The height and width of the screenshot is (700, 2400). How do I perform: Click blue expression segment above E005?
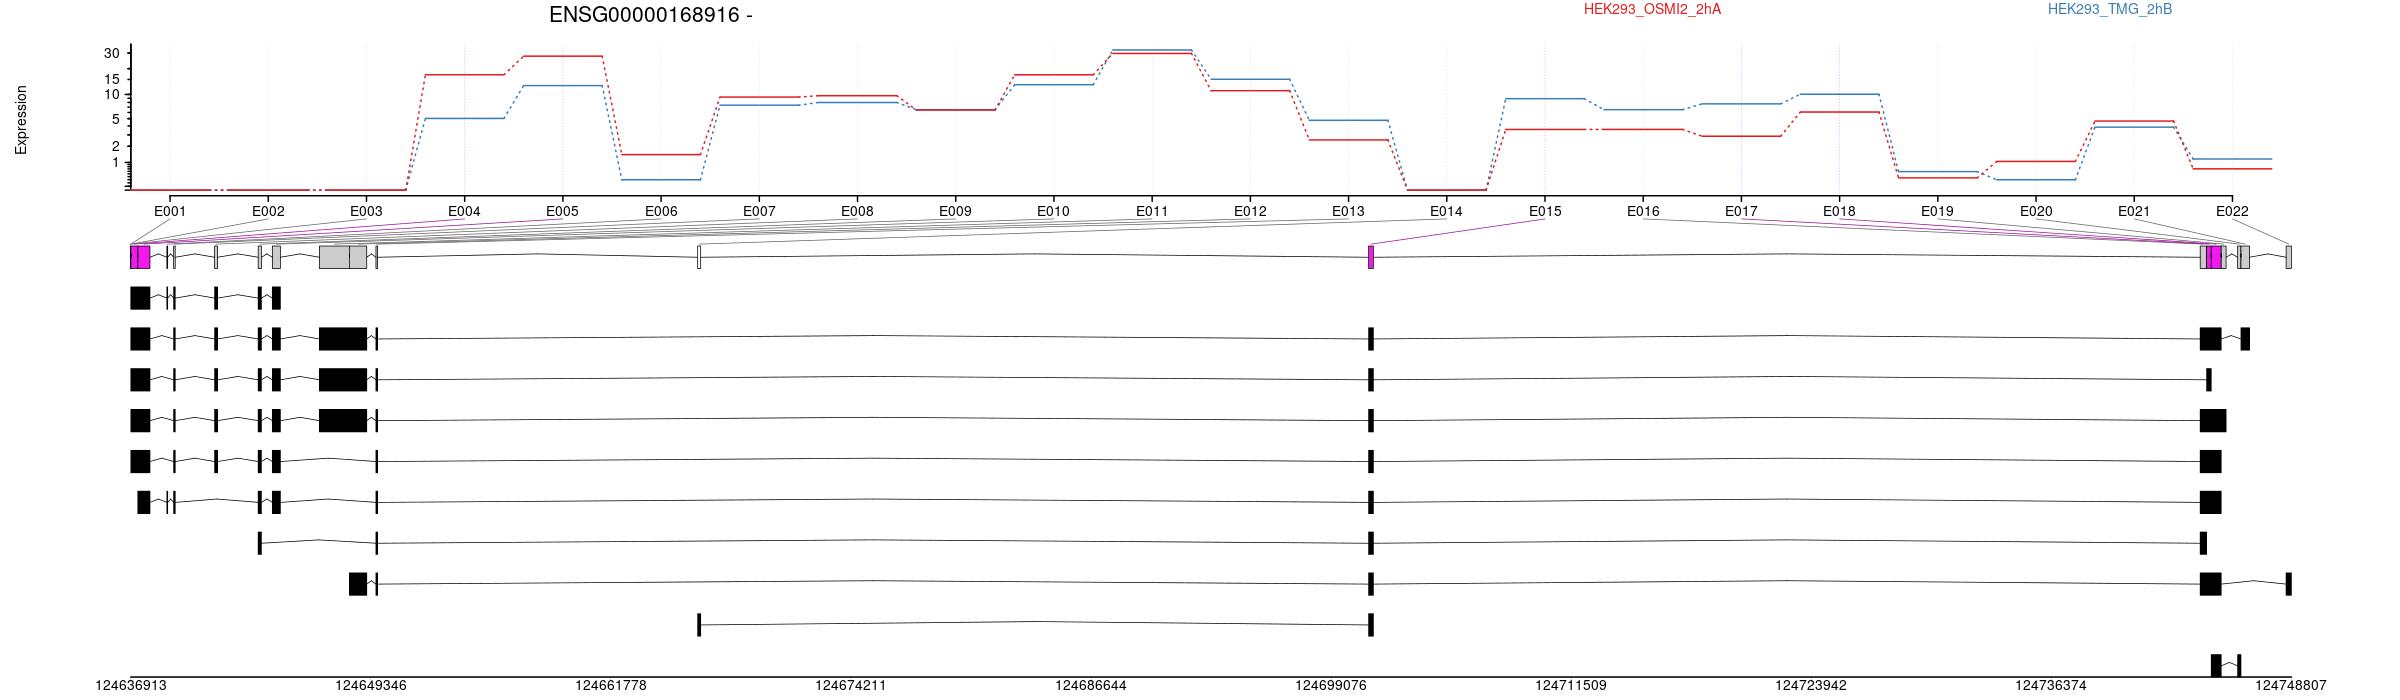562,86
